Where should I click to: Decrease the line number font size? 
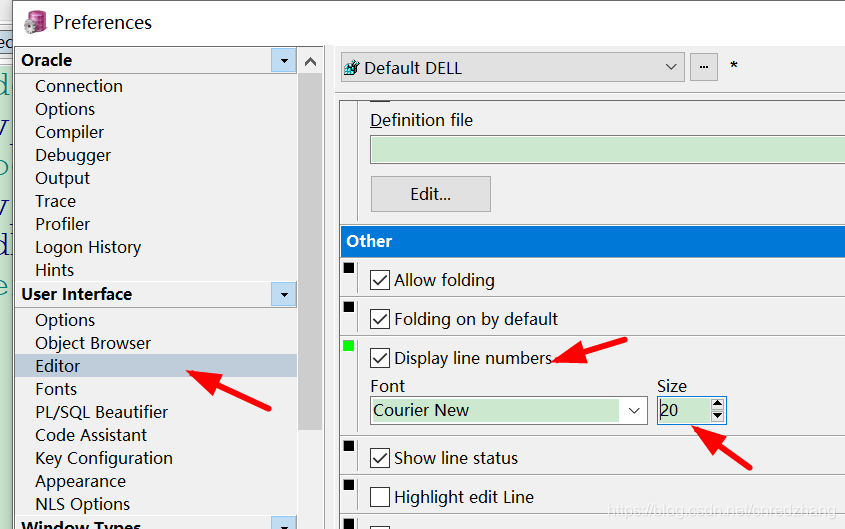717,416
